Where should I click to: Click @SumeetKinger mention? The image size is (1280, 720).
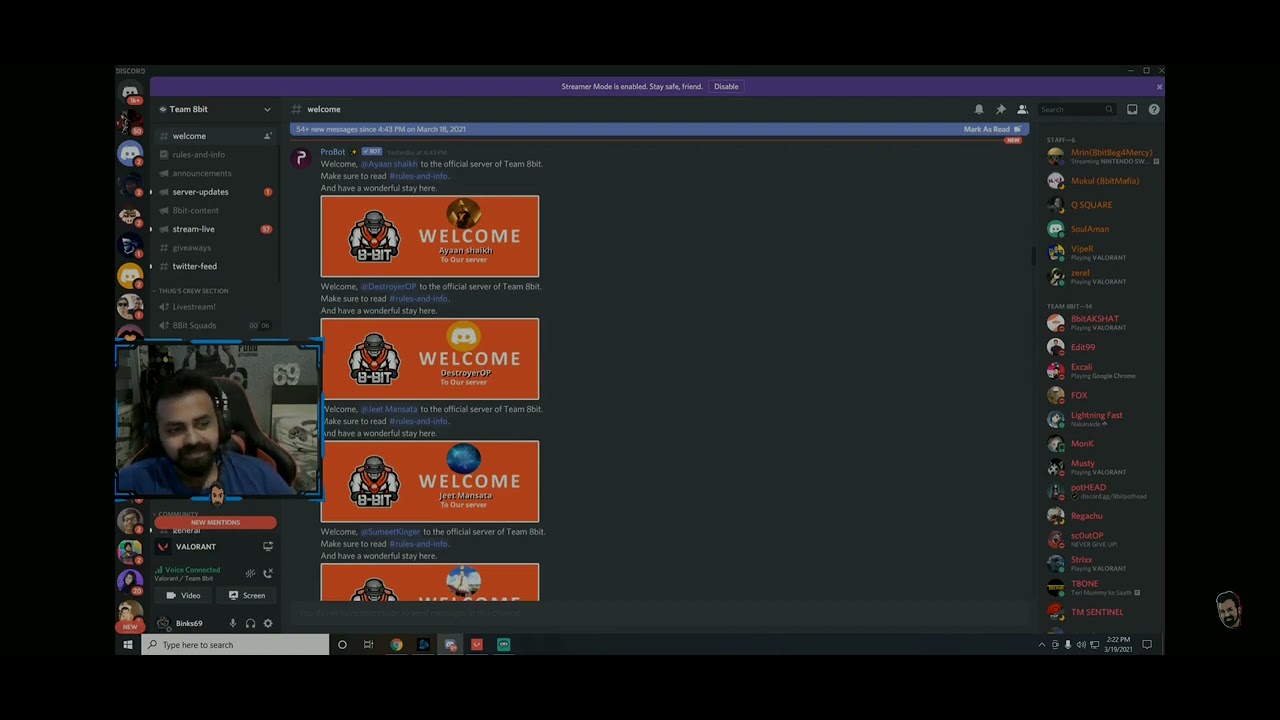click(x=390, y=532)
